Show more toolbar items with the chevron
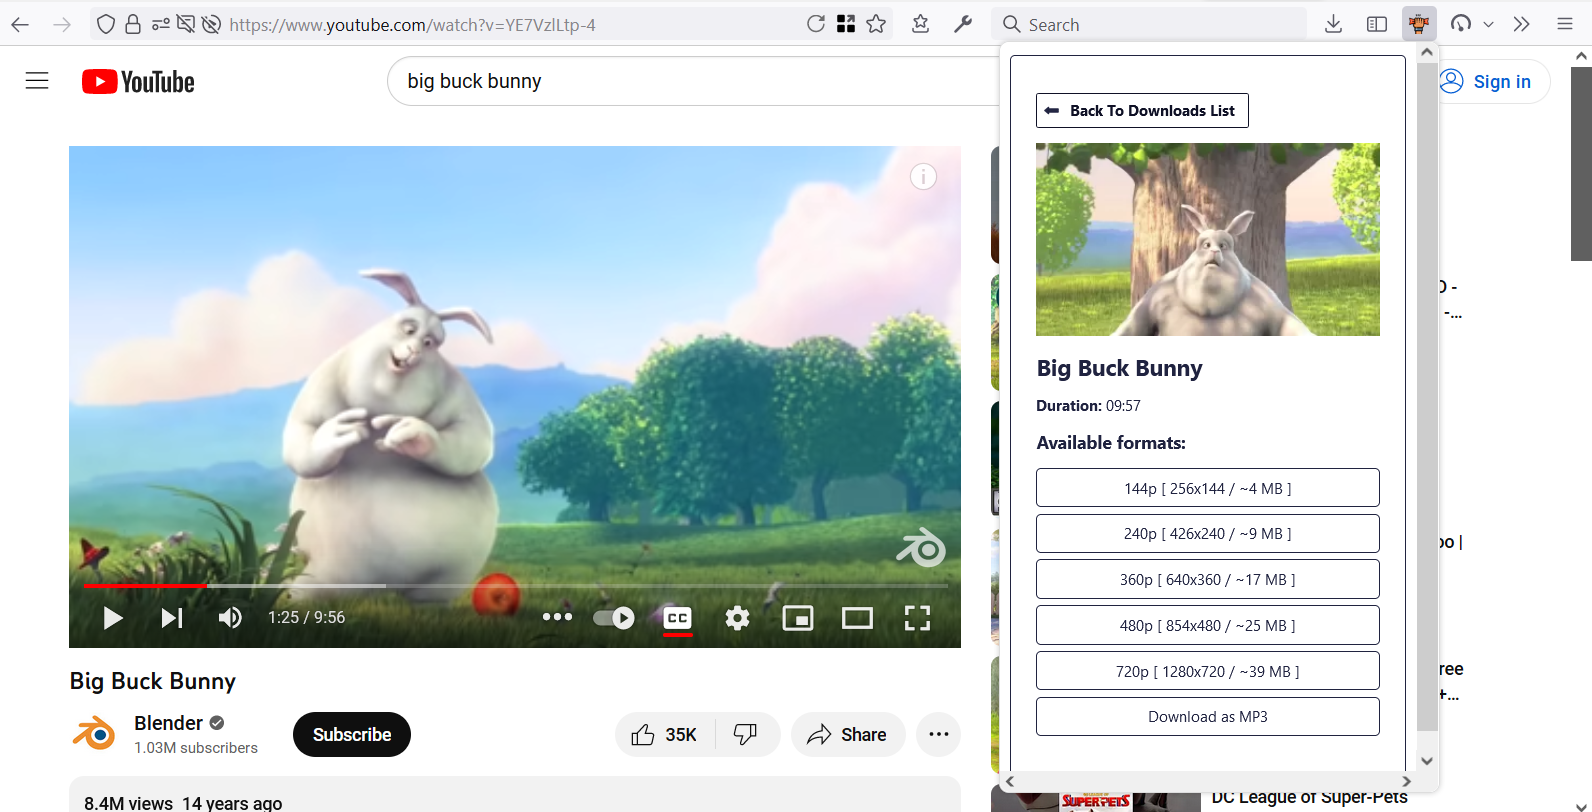The image size is (1592, 812). coord(1522,24)
